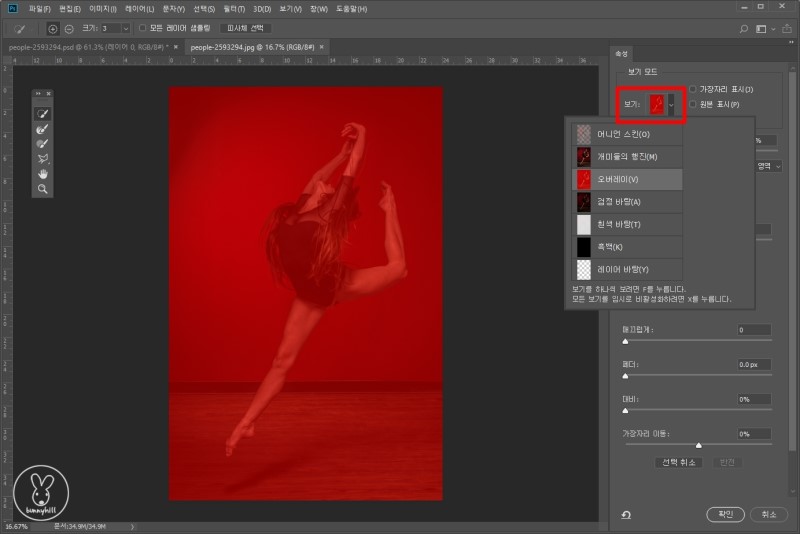The width and height of the screenshot is (800, 534).
Task: Enable the 원본 표시(P) checkbox
Action: tap(694, 104)
